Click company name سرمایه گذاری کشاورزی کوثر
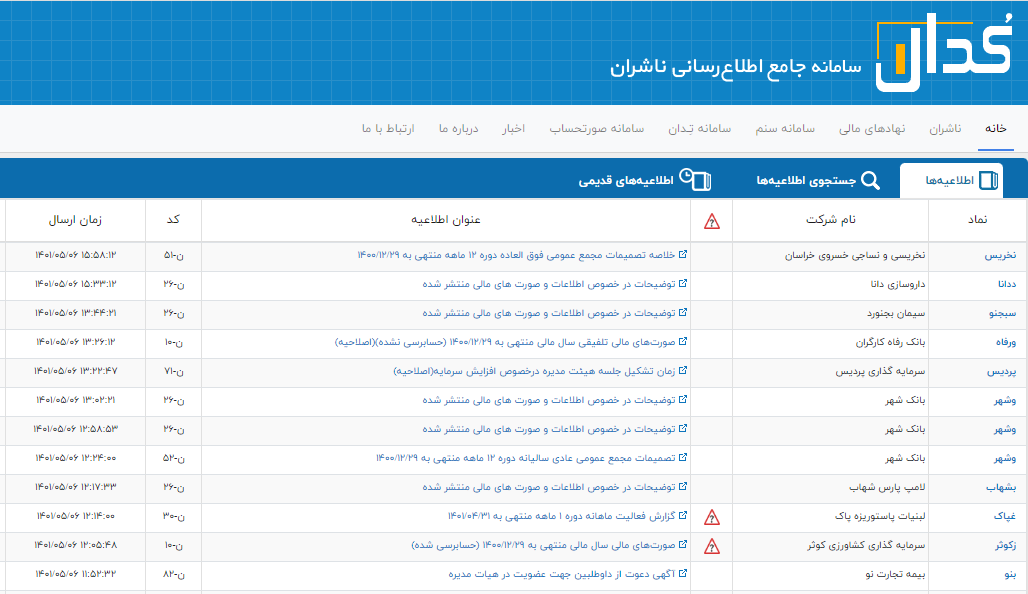The image size is (1028, 594). click(x=867, y=545)
